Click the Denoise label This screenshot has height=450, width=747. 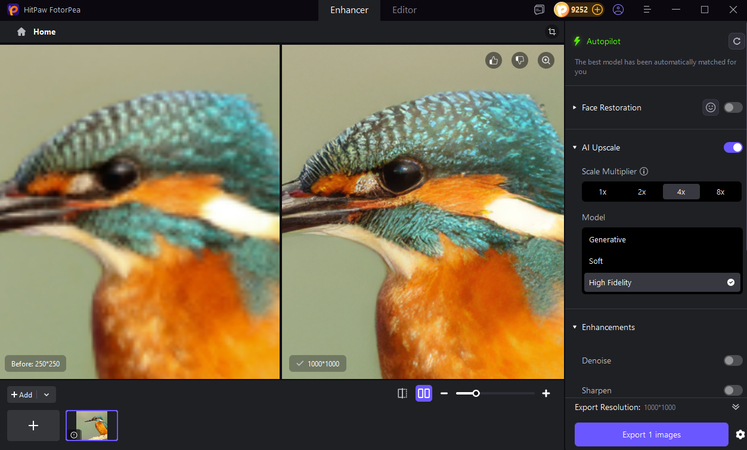(x=596, y=360)
